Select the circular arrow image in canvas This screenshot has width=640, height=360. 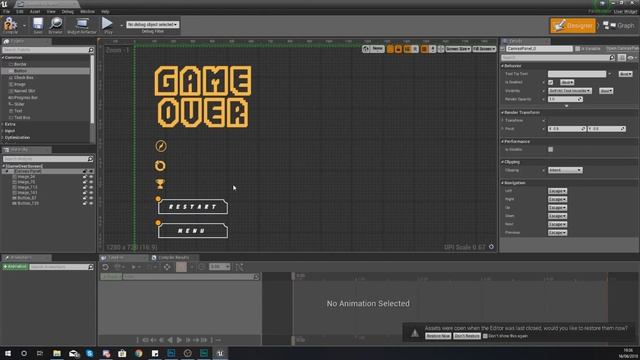[160, 165]
